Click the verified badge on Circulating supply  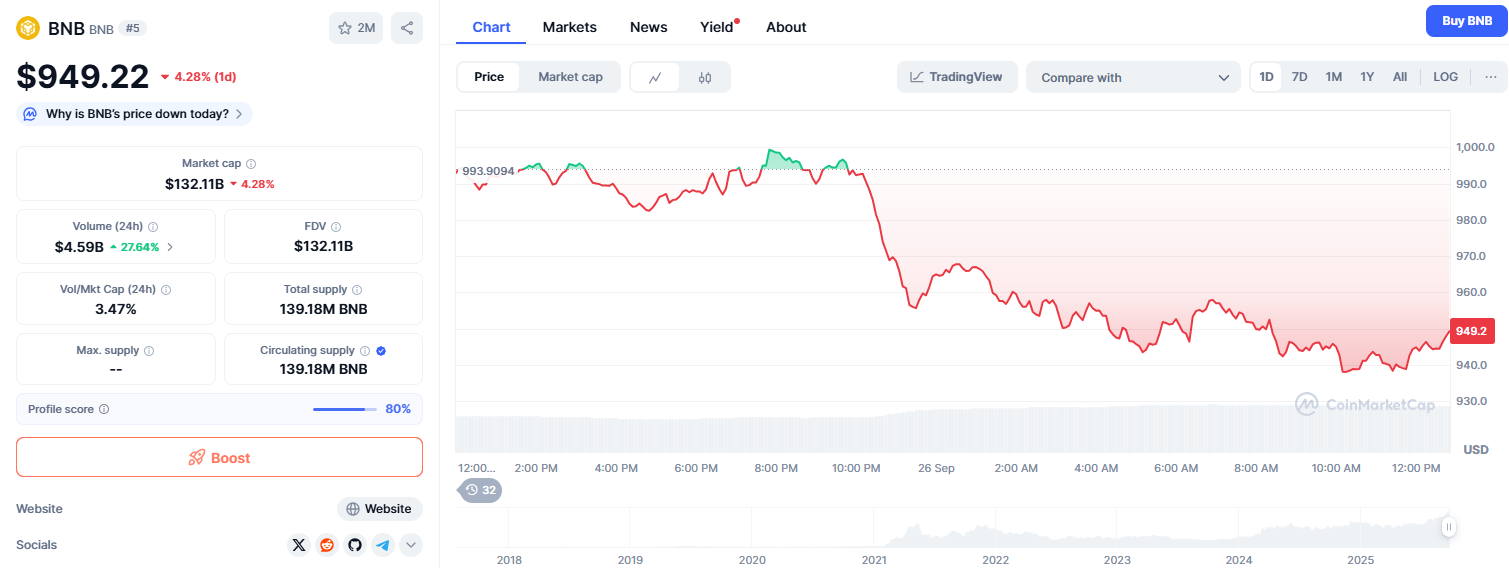381,351
